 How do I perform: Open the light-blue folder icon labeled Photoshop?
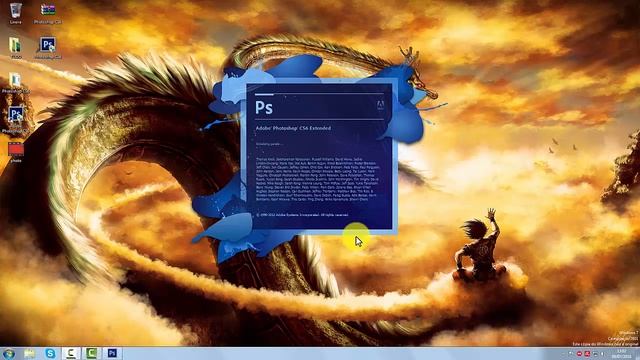(x=16, y=80)
